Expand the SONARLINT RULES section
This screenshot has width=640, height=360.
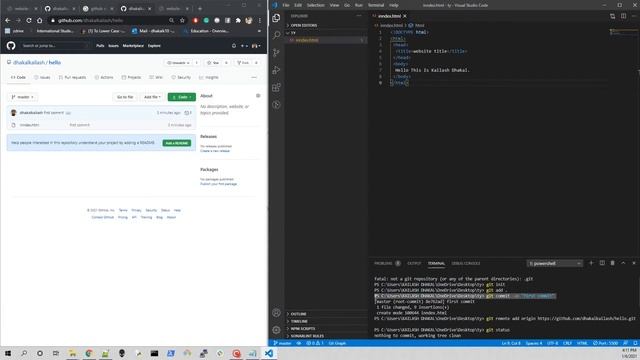pos(307,336)
